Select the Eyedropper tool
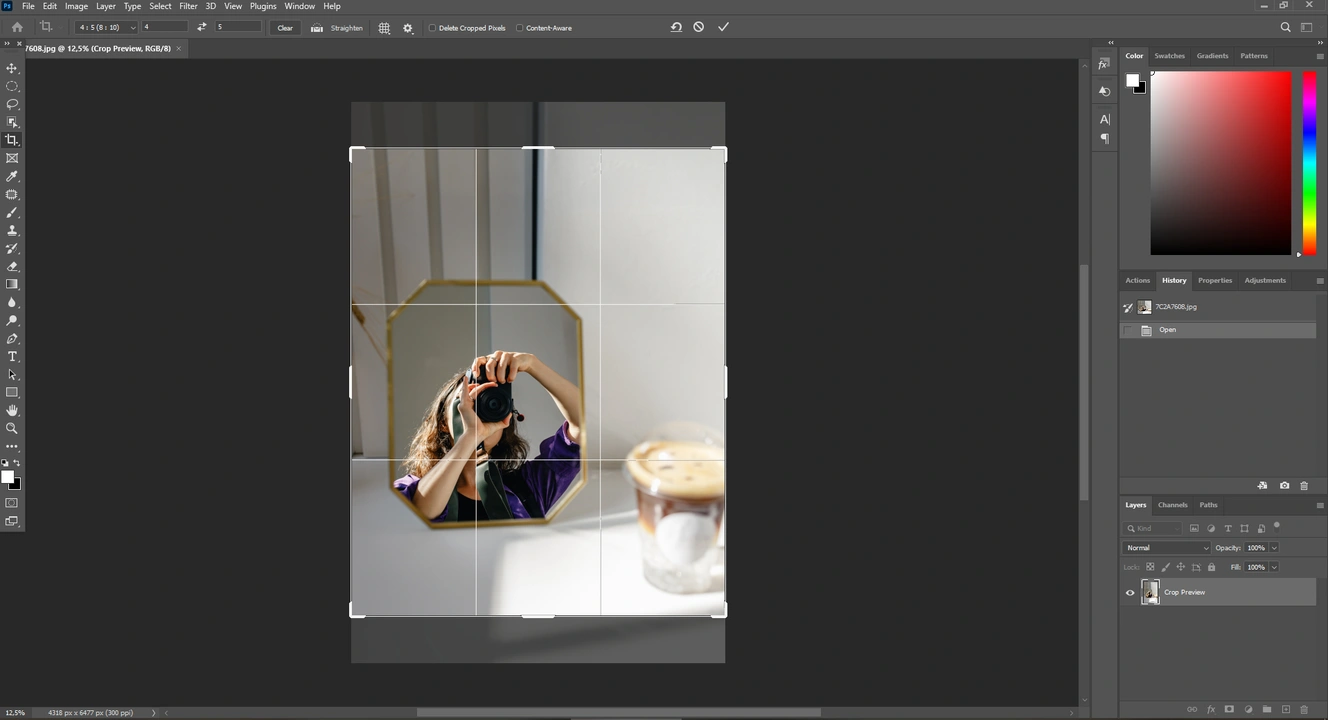 (x=12, y=176)
